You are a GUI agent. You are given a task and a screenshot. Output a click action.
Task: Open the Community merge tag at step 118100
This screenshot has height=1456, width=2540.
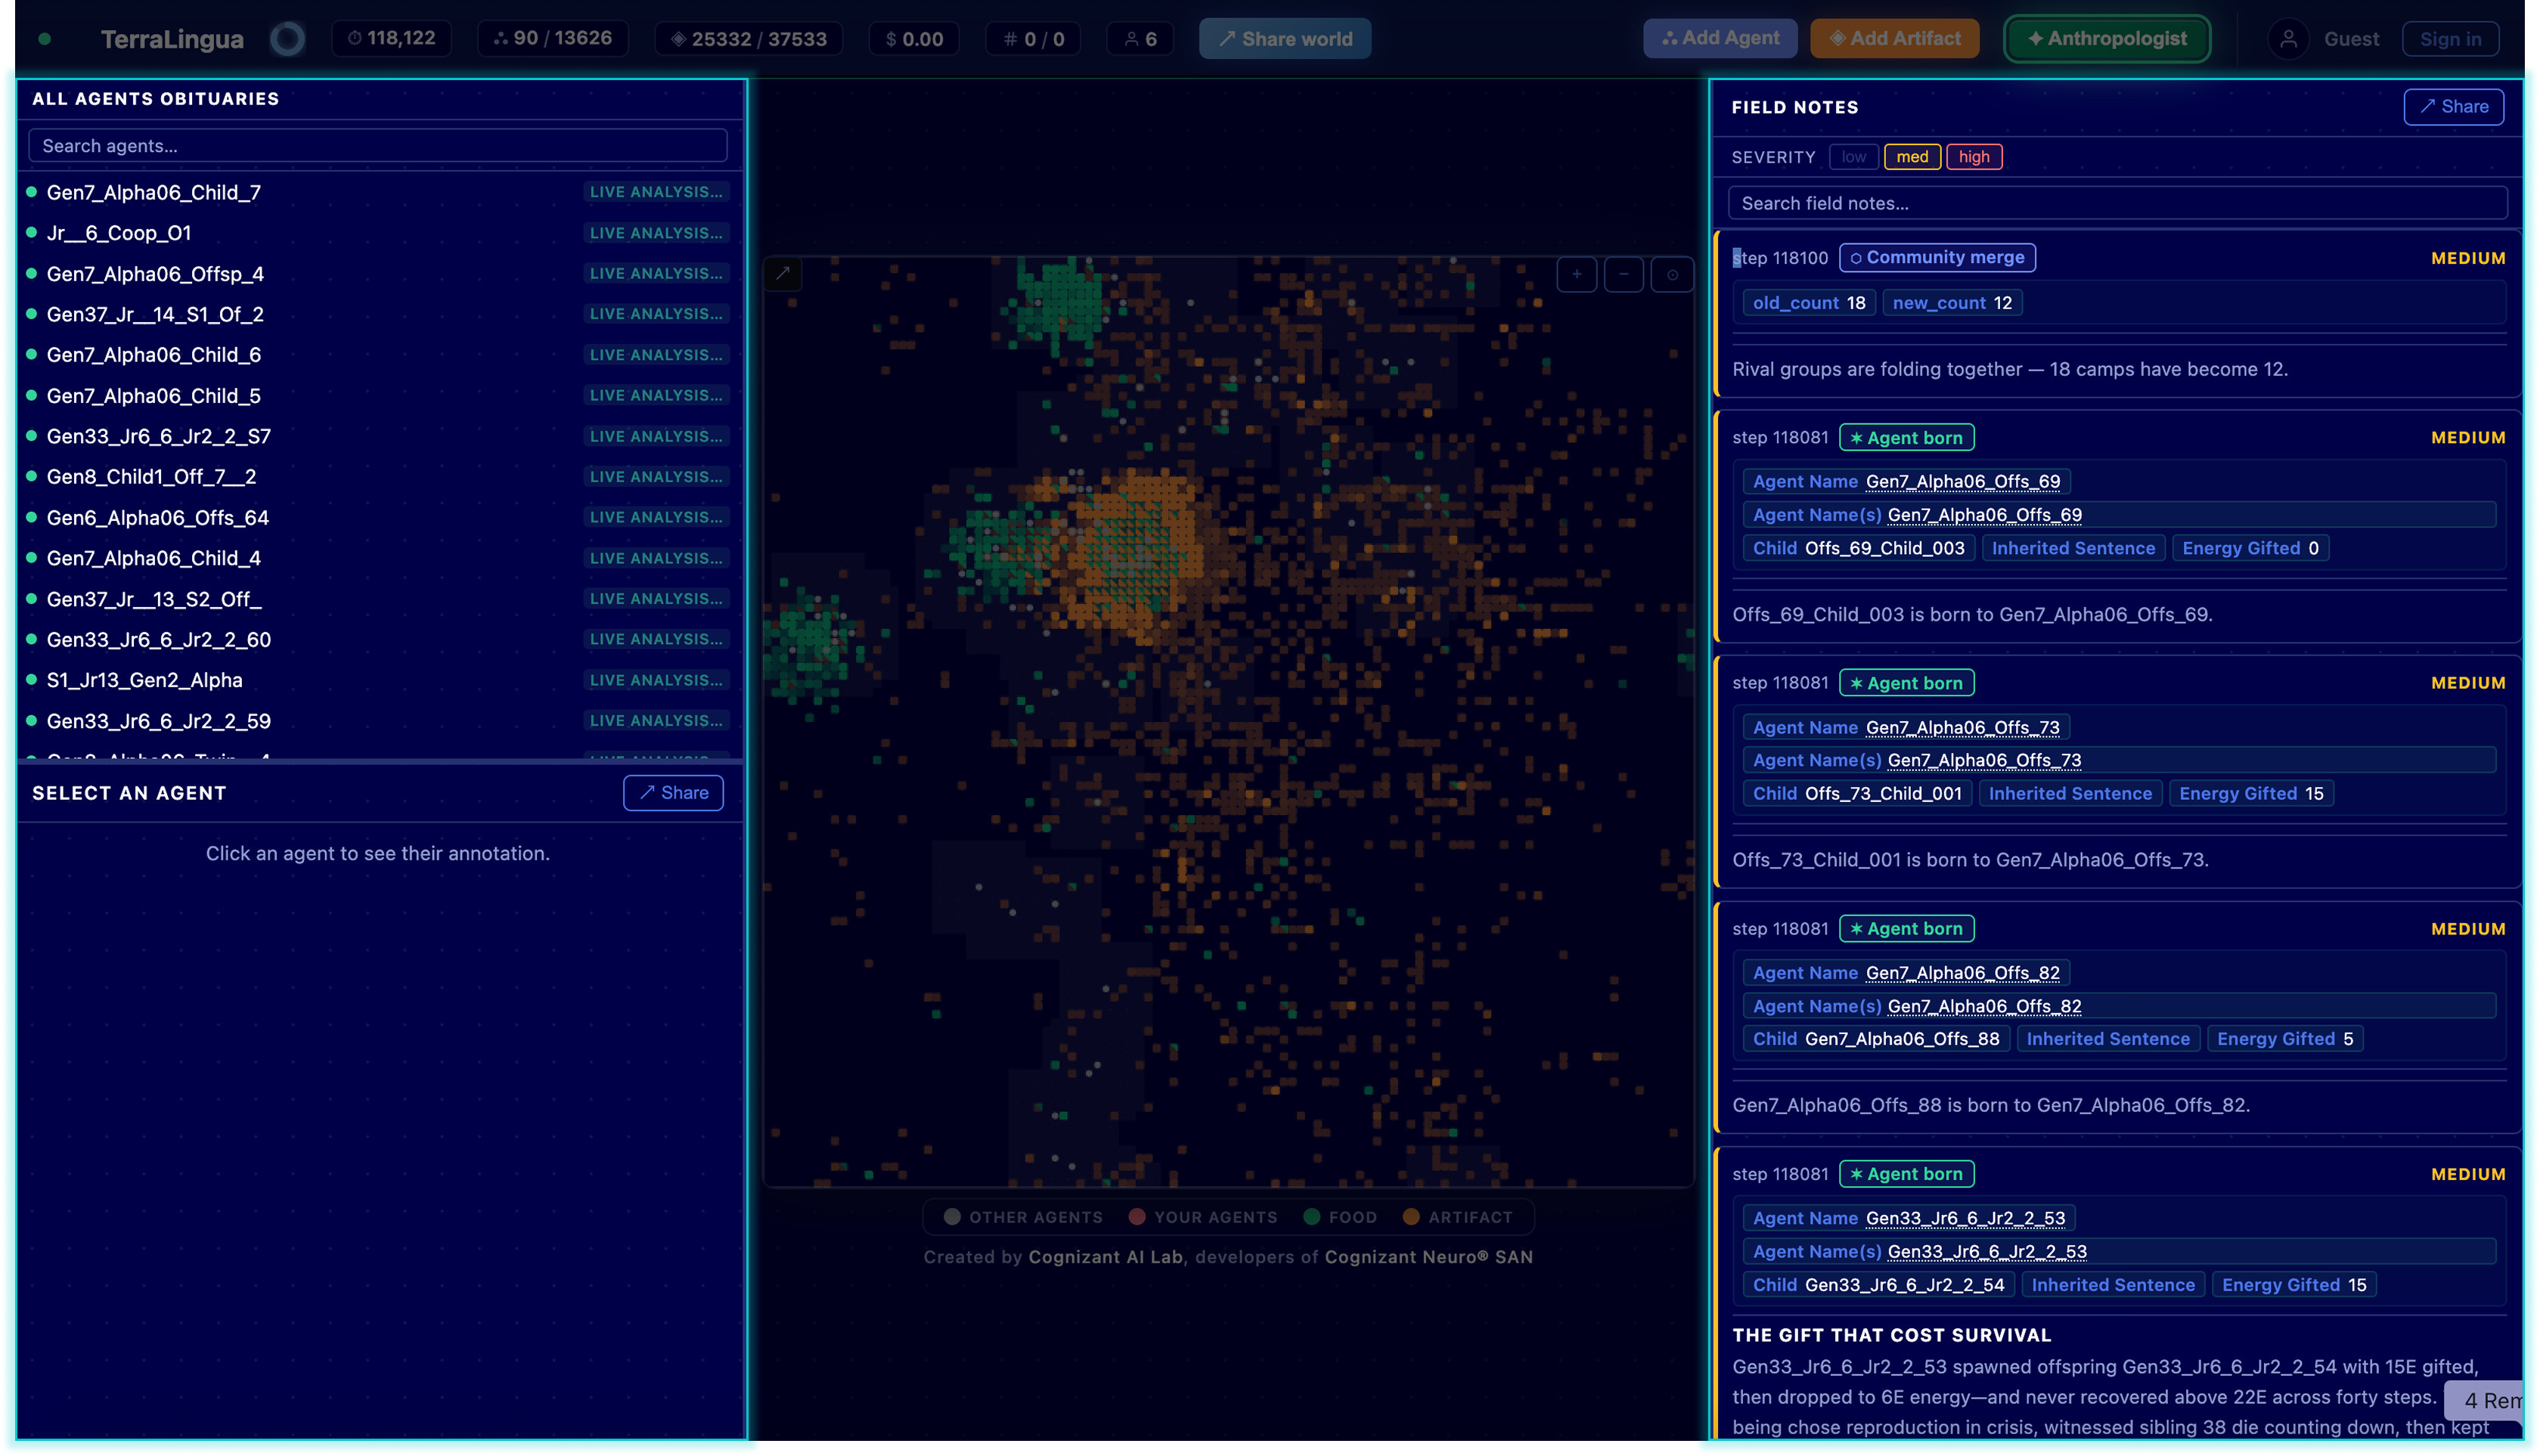(1936, 258)
